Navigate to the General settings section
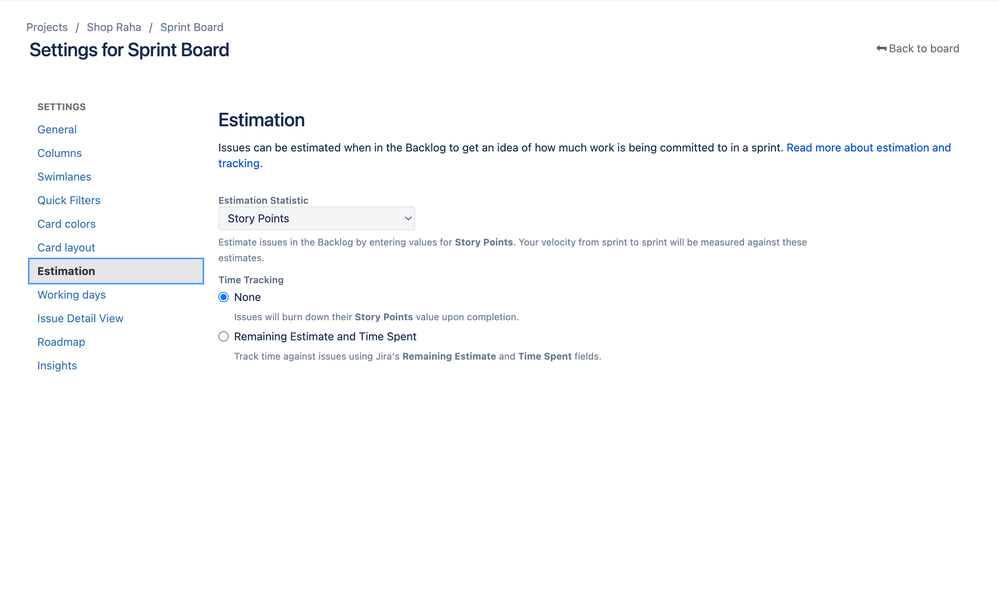Viewport: 999px width, 611px height. click(x=56, y=129)
